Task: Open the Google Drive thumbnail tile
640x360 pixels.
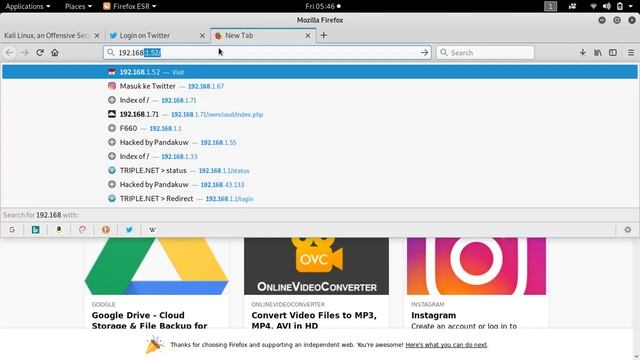Action: click(x=156, y=266)
